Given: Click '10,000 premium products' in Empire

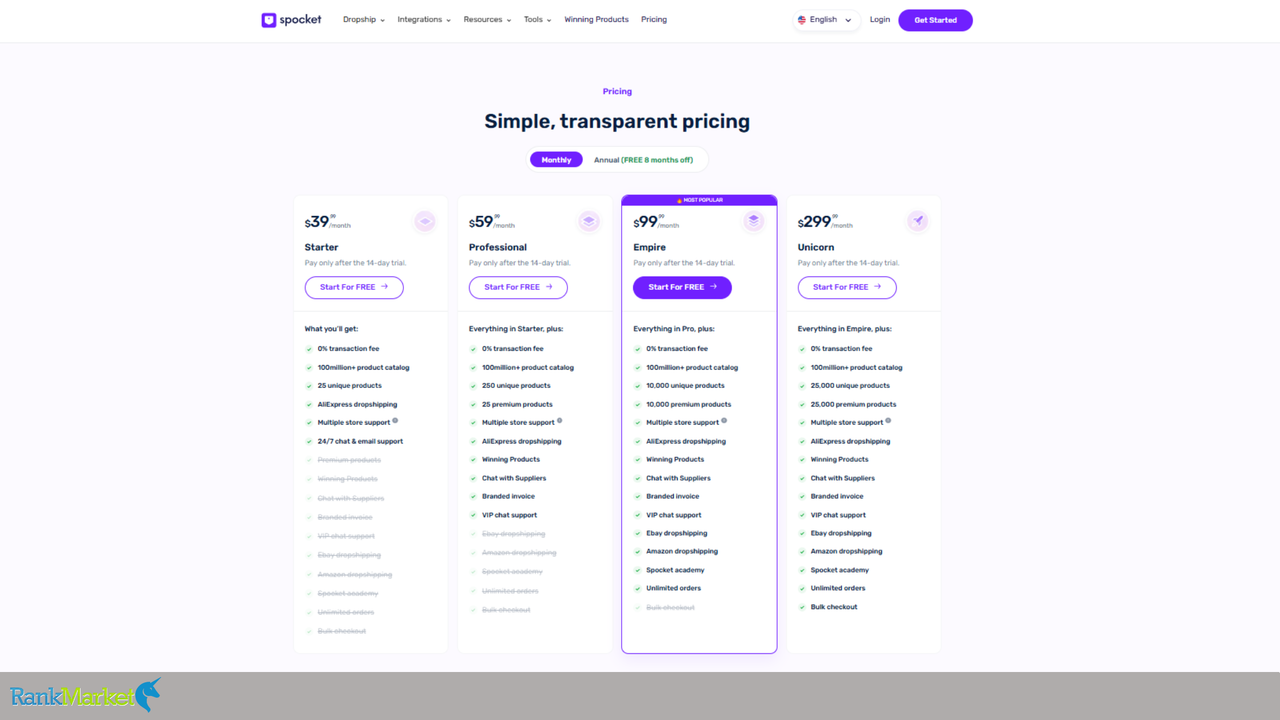Looking at the screenshot, I should [688, 404].
